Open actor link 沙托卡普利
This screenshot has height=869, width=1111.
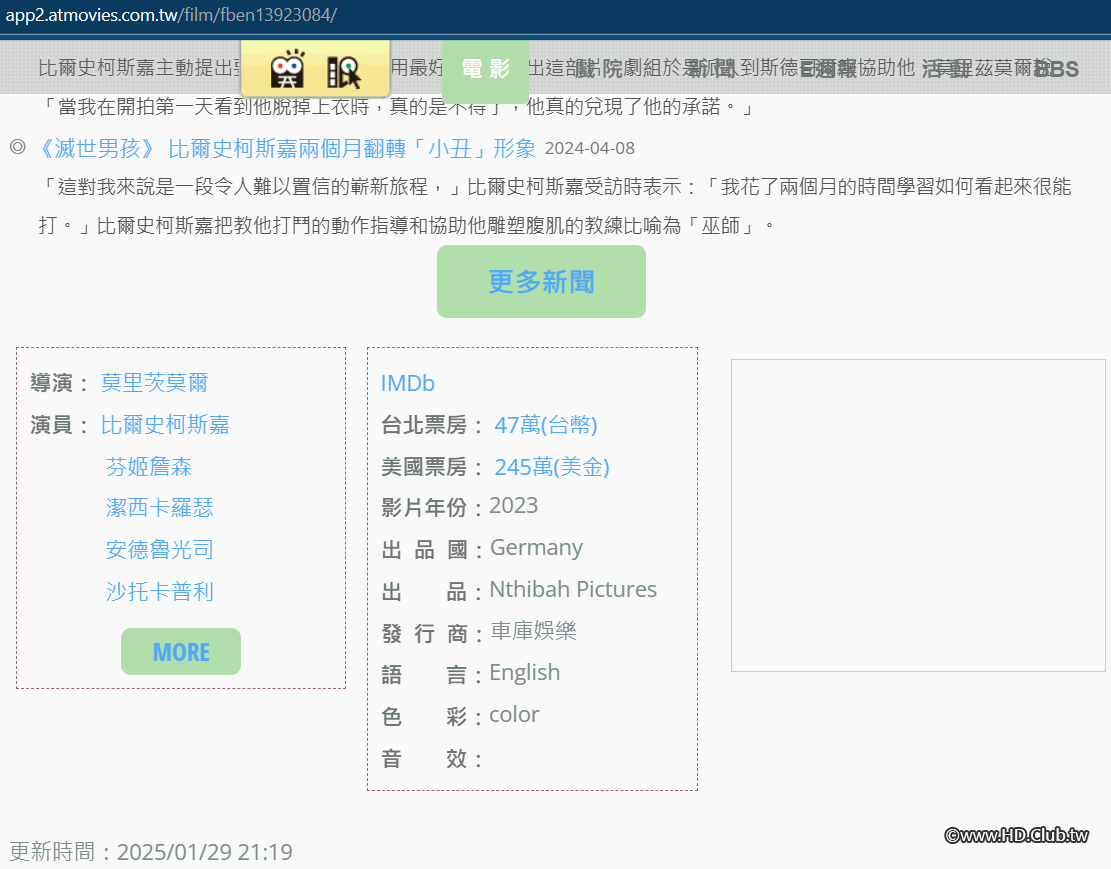tap(159, 591)
